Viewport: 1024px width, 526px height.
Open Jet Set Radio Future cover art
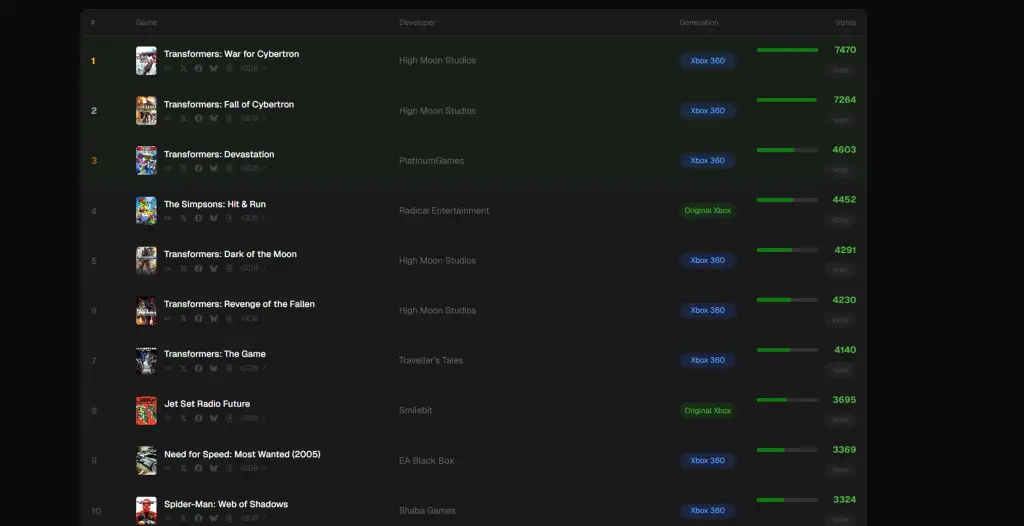click(x=146, y=410)
